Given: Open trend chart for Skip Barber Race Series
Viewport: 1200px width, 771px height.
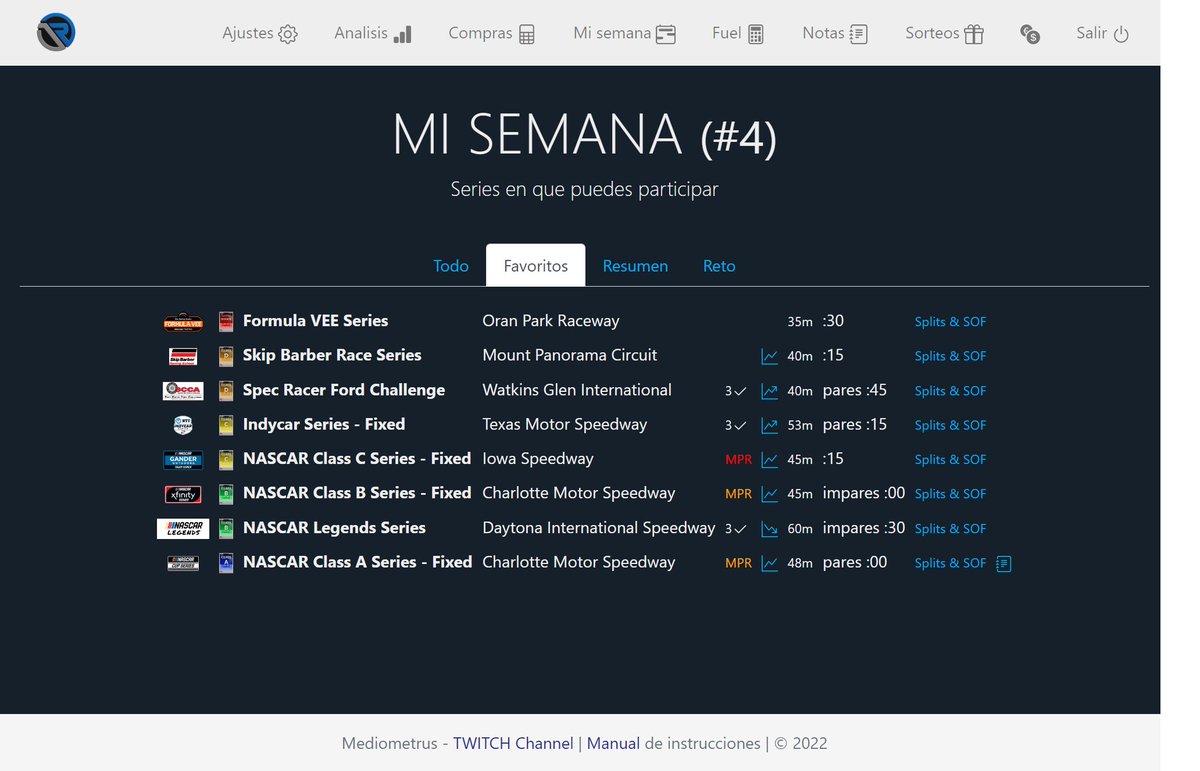Looking at the screenshot, I should [769, 356].
